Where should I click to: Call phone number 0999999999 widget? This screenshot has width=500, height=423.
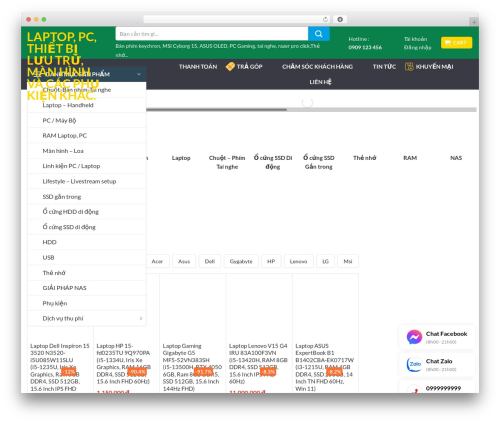click(437, 388)
